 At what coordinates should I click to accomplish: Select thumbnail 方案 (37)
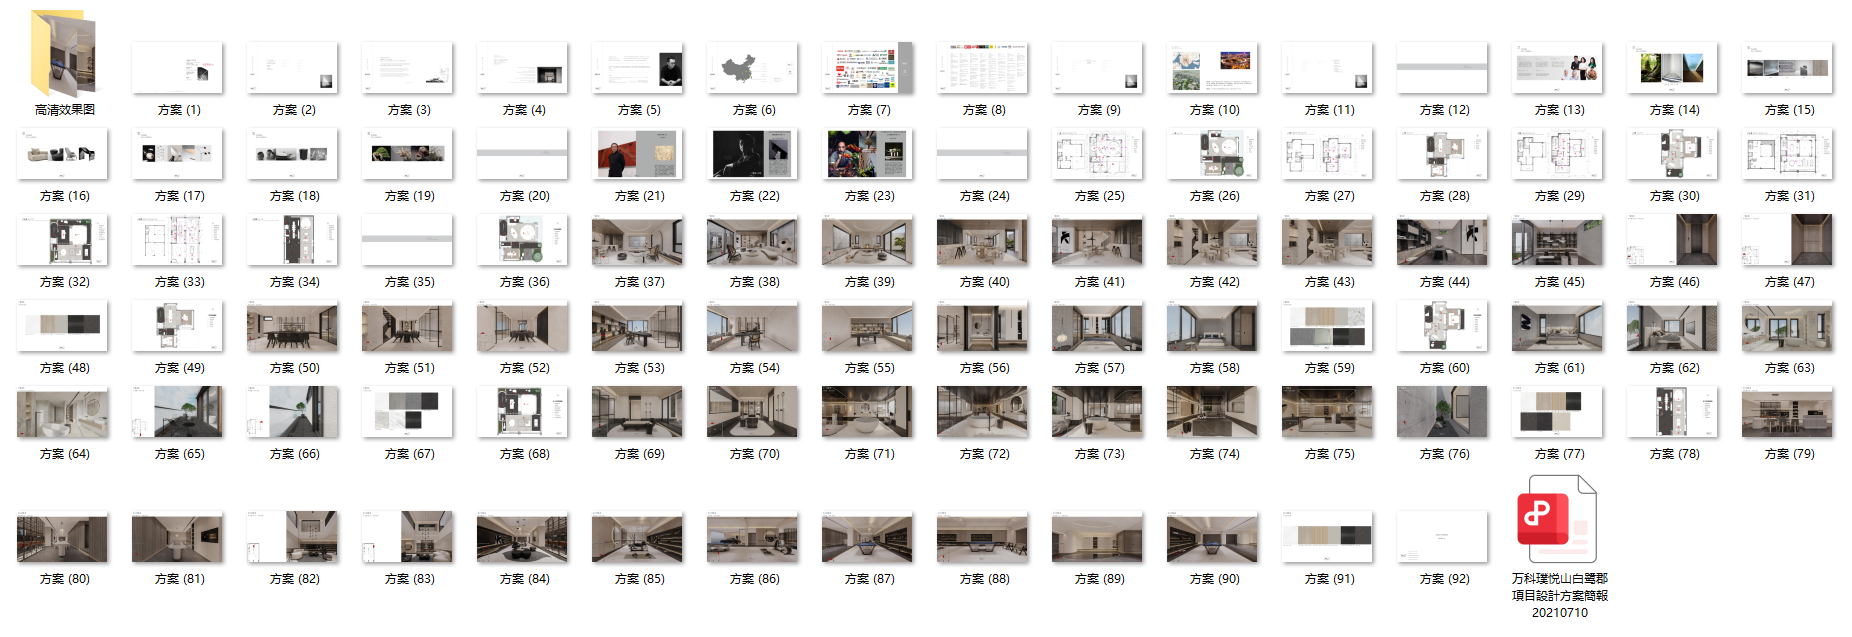637,240
